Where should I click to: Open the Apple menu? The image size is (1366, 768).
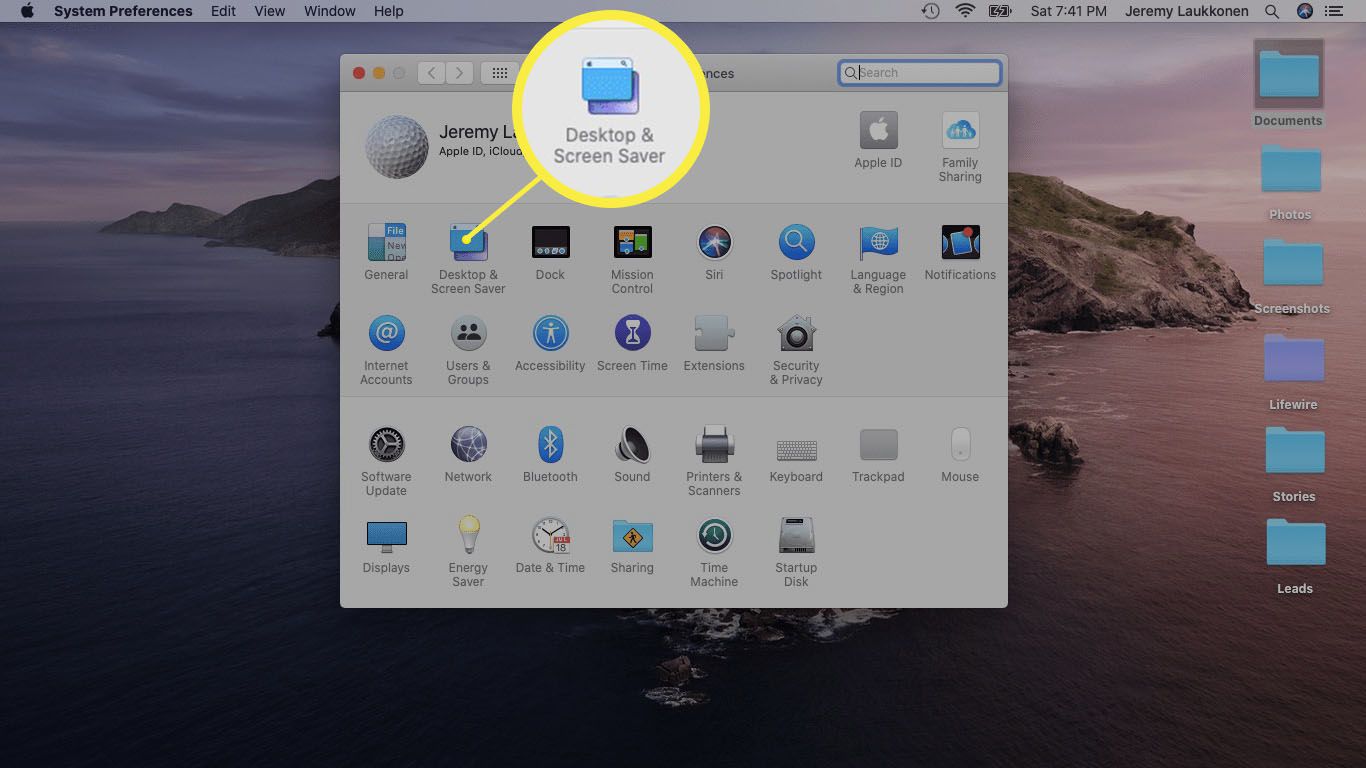[27, 11]
